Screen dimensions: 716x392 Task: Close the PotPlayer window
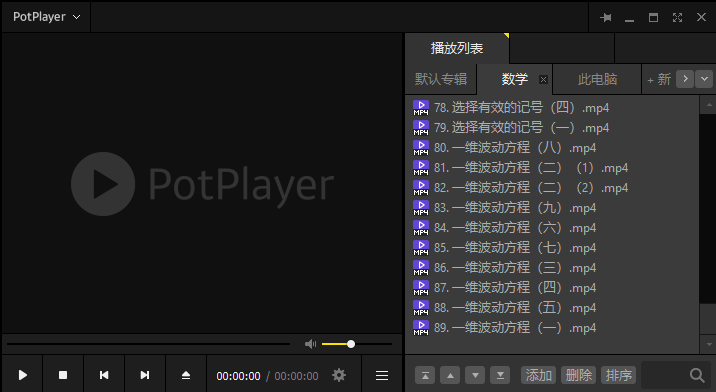coord(701,17)
